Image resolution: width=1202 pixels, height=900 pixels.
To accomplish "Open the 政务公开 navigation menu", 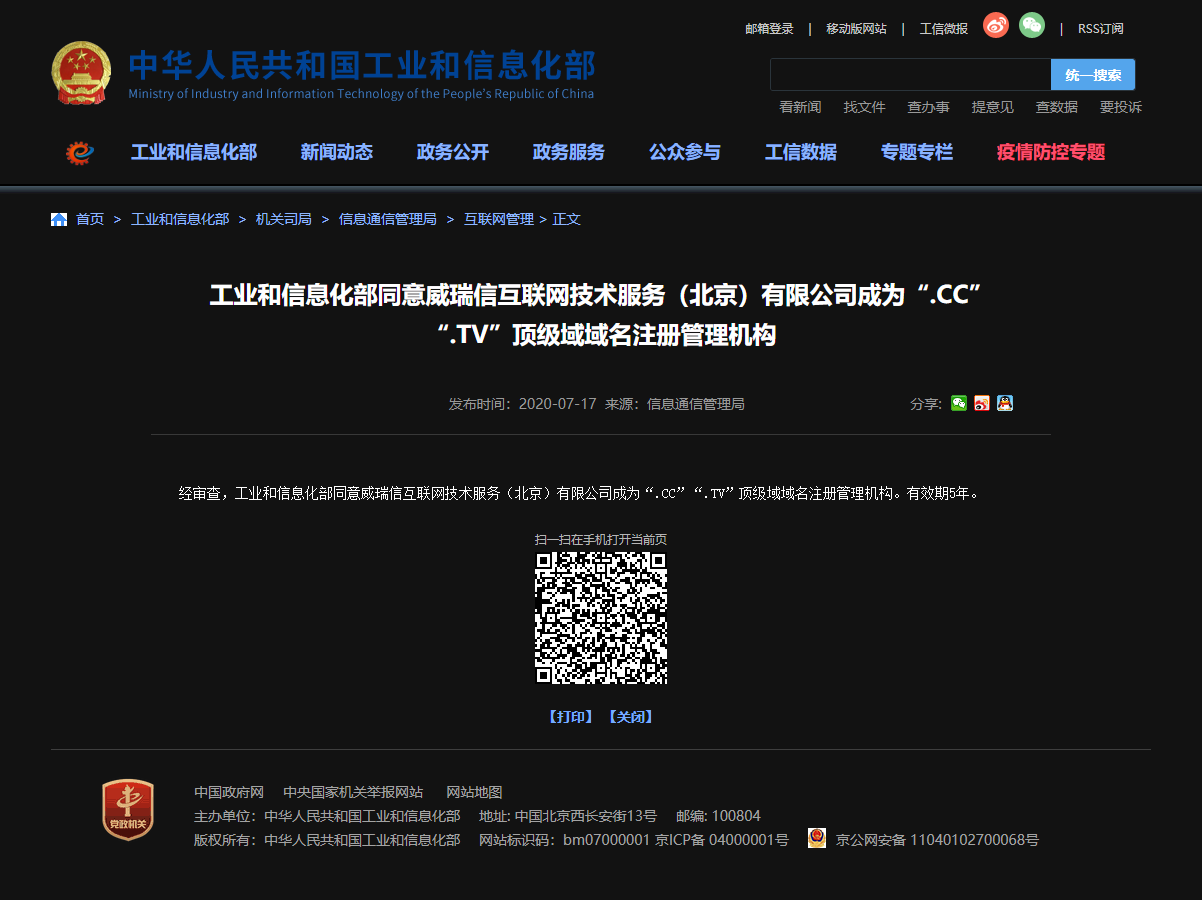I will 453,152.
